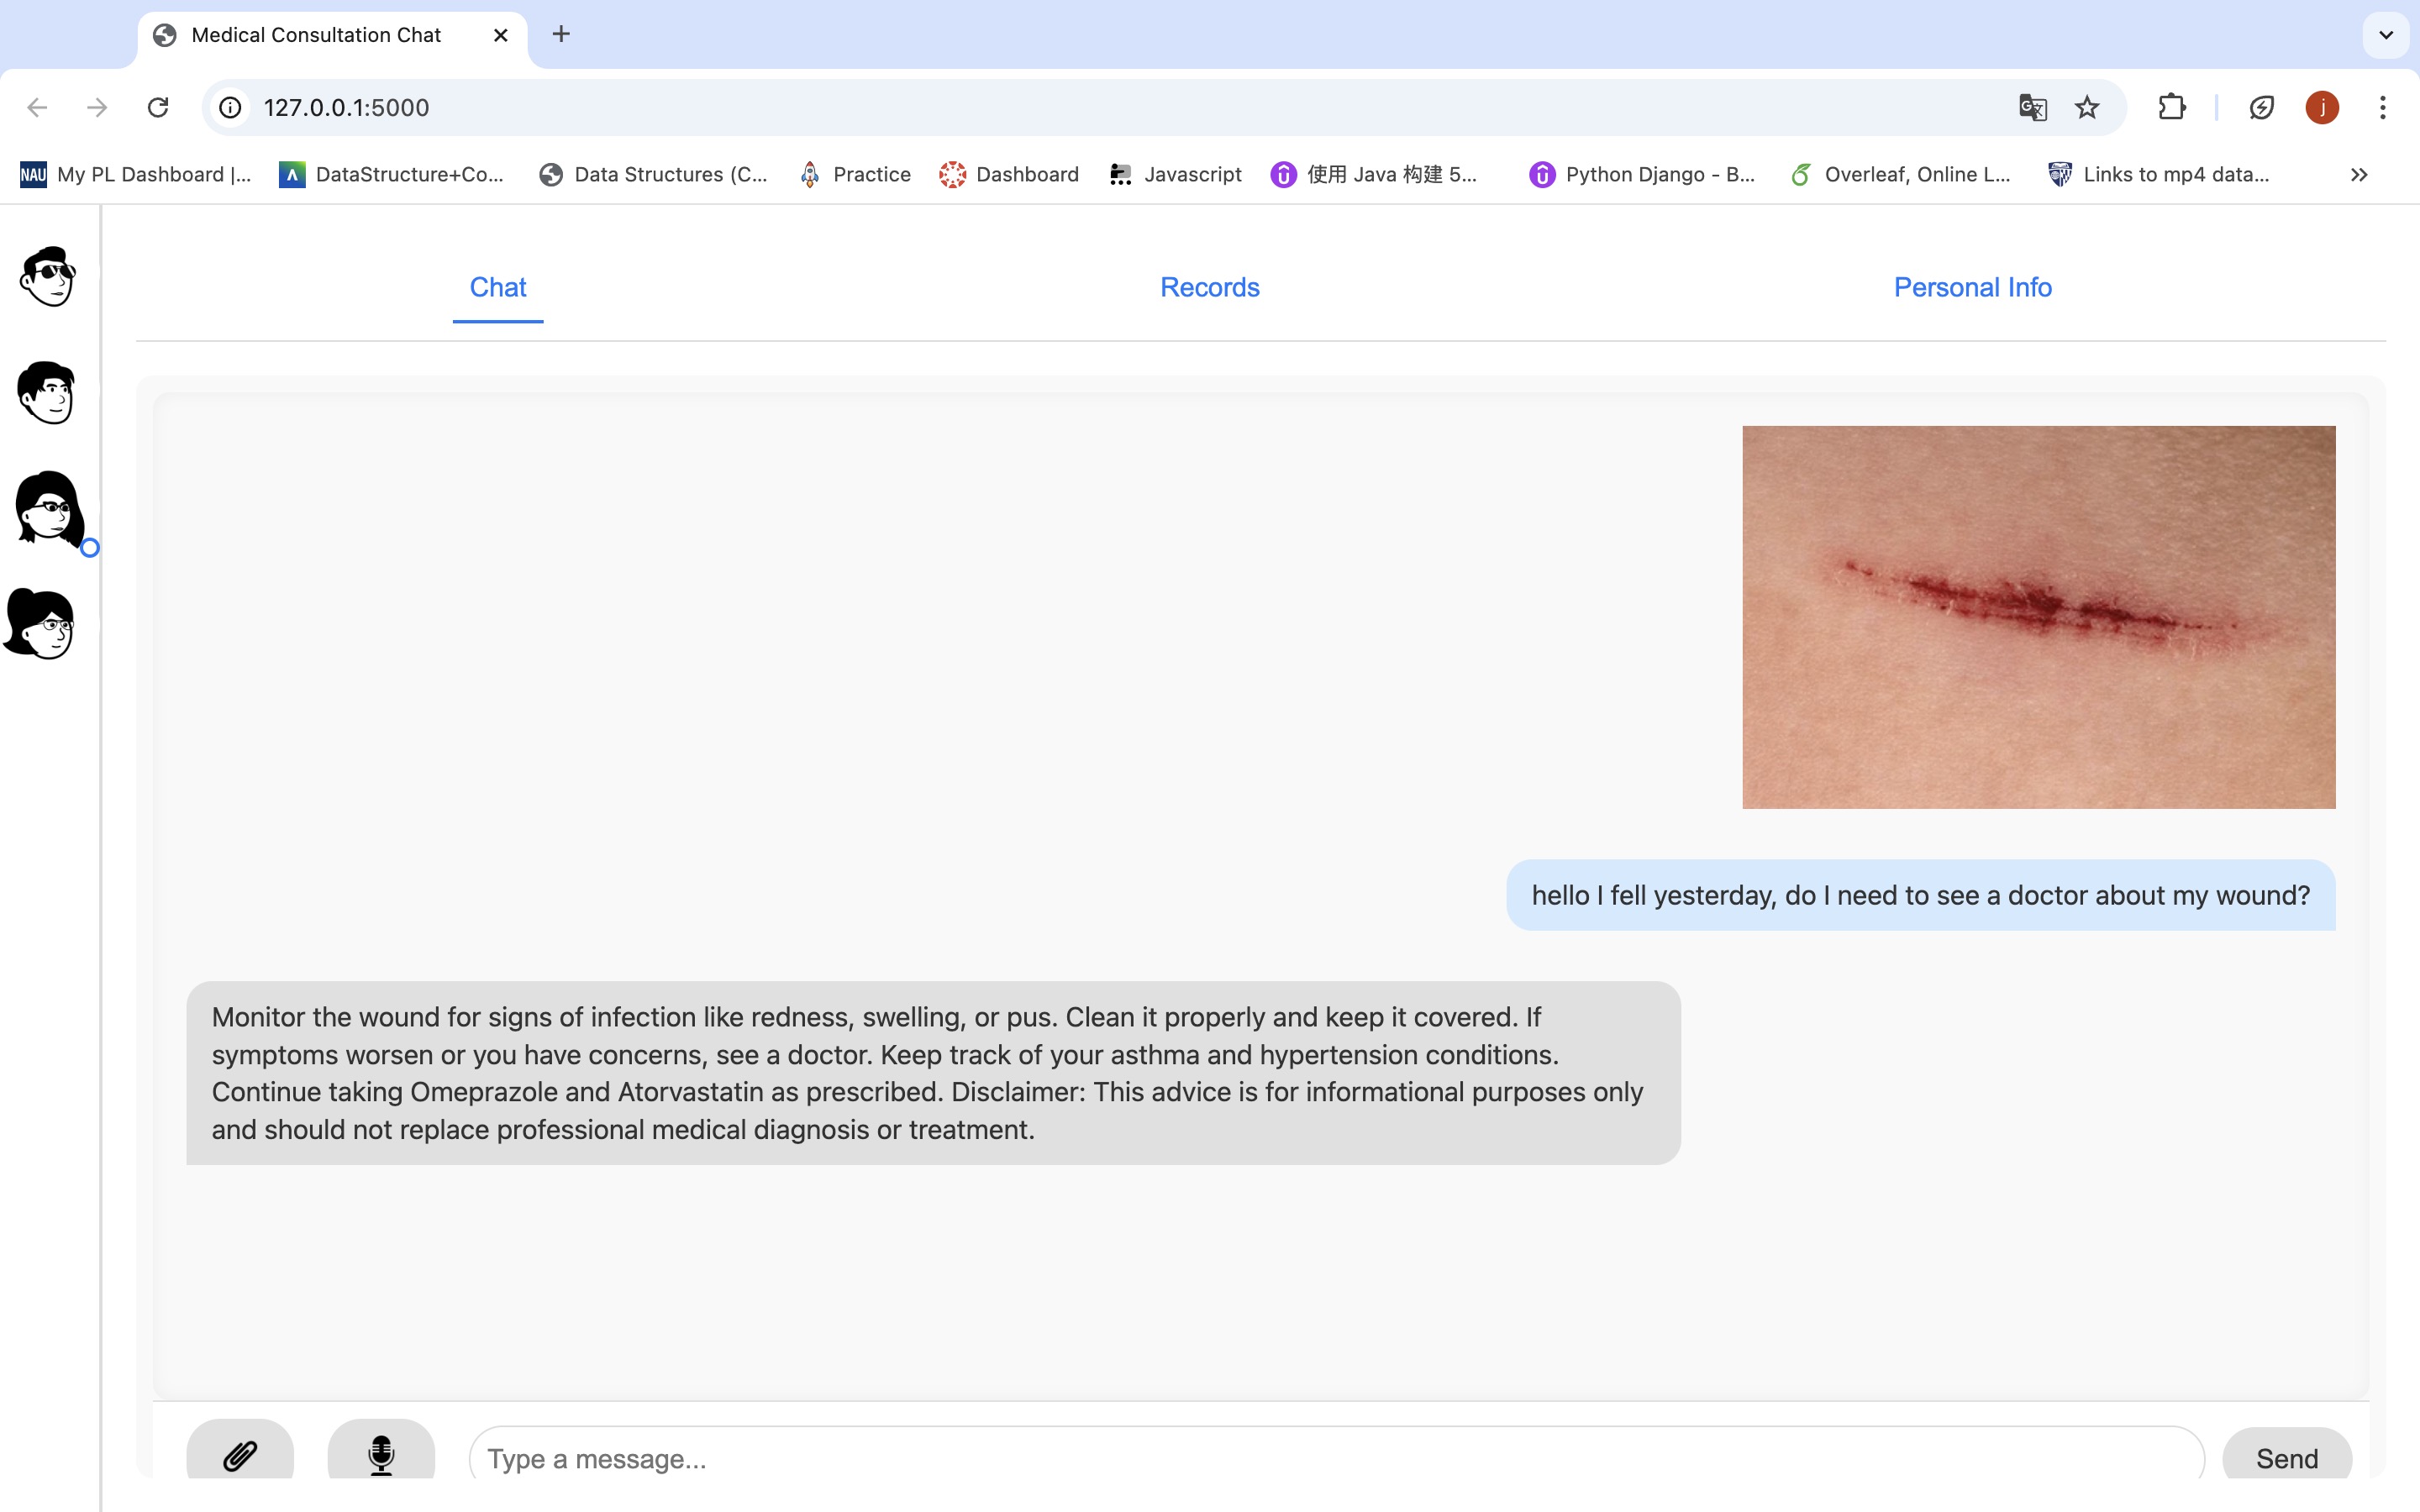Viewport: 2420px width, 1512px height.
Task: Bookmark this page with star icon
Action: coord(2087,107)
